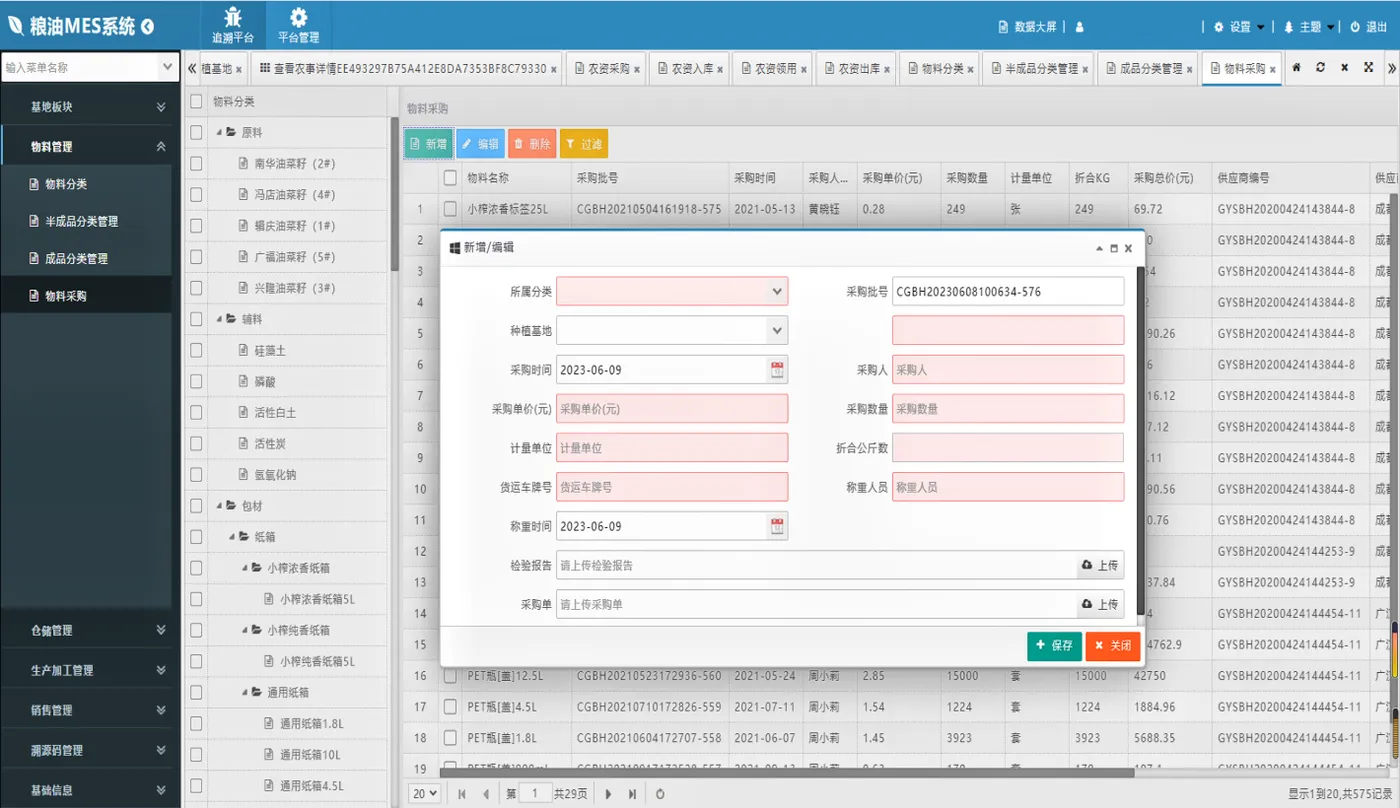This screenshot has width=1400, height=808.
Task: Tick checkbox for row PET瓶[盖]1.8L
Action: (x=450, y=738)
